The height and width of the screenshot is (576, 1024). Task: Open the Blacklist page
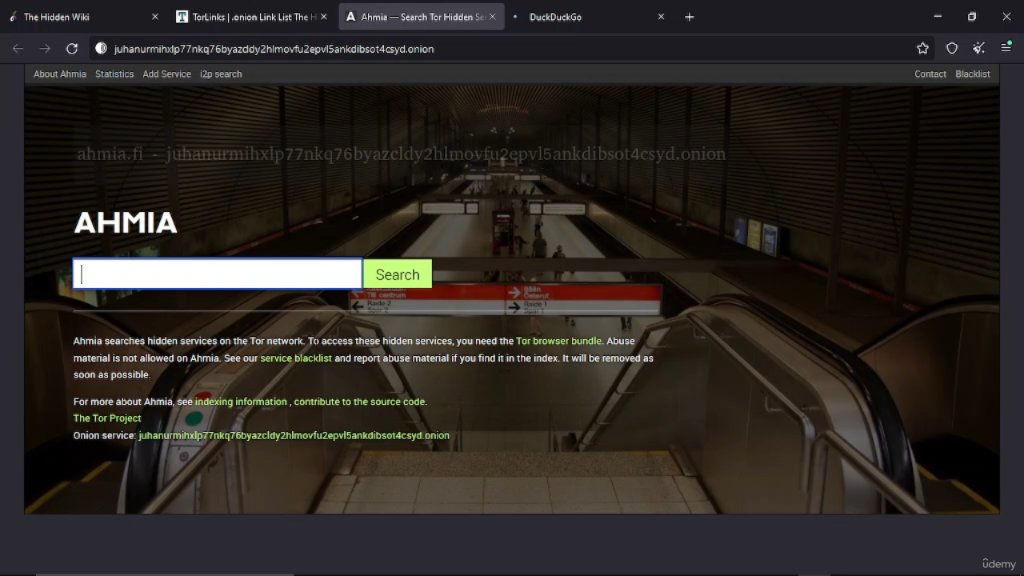972,74
